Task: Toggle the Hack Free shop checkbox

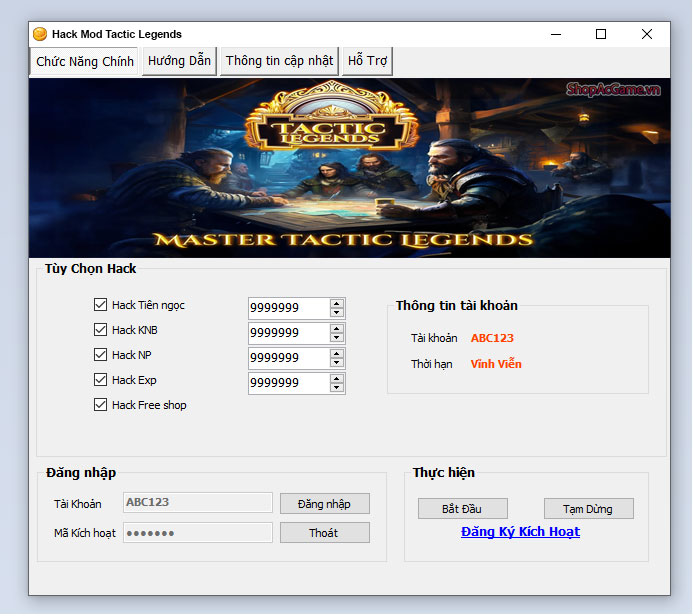Action: pos(100,405)
